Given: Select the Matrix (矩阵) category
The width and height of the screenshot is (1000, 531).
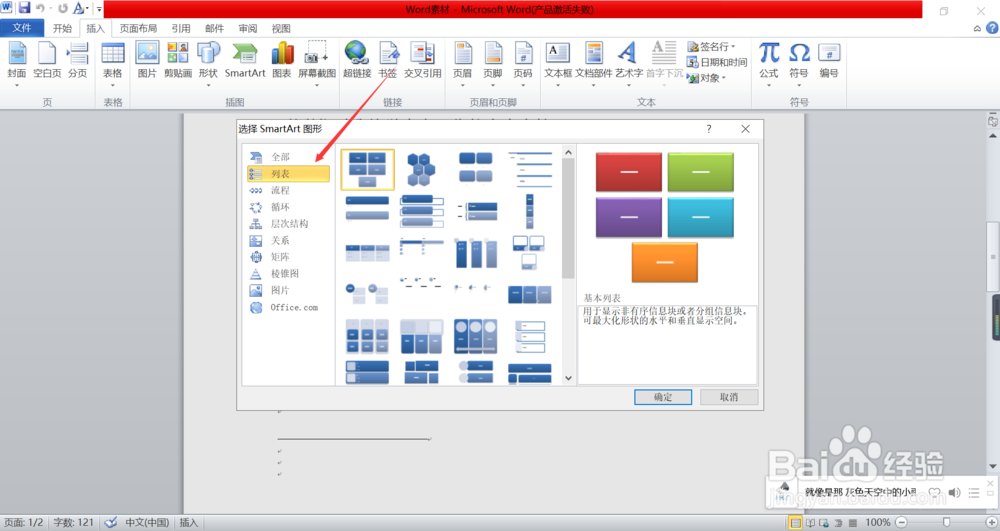Looking at the screenshot, I should 288,257.
